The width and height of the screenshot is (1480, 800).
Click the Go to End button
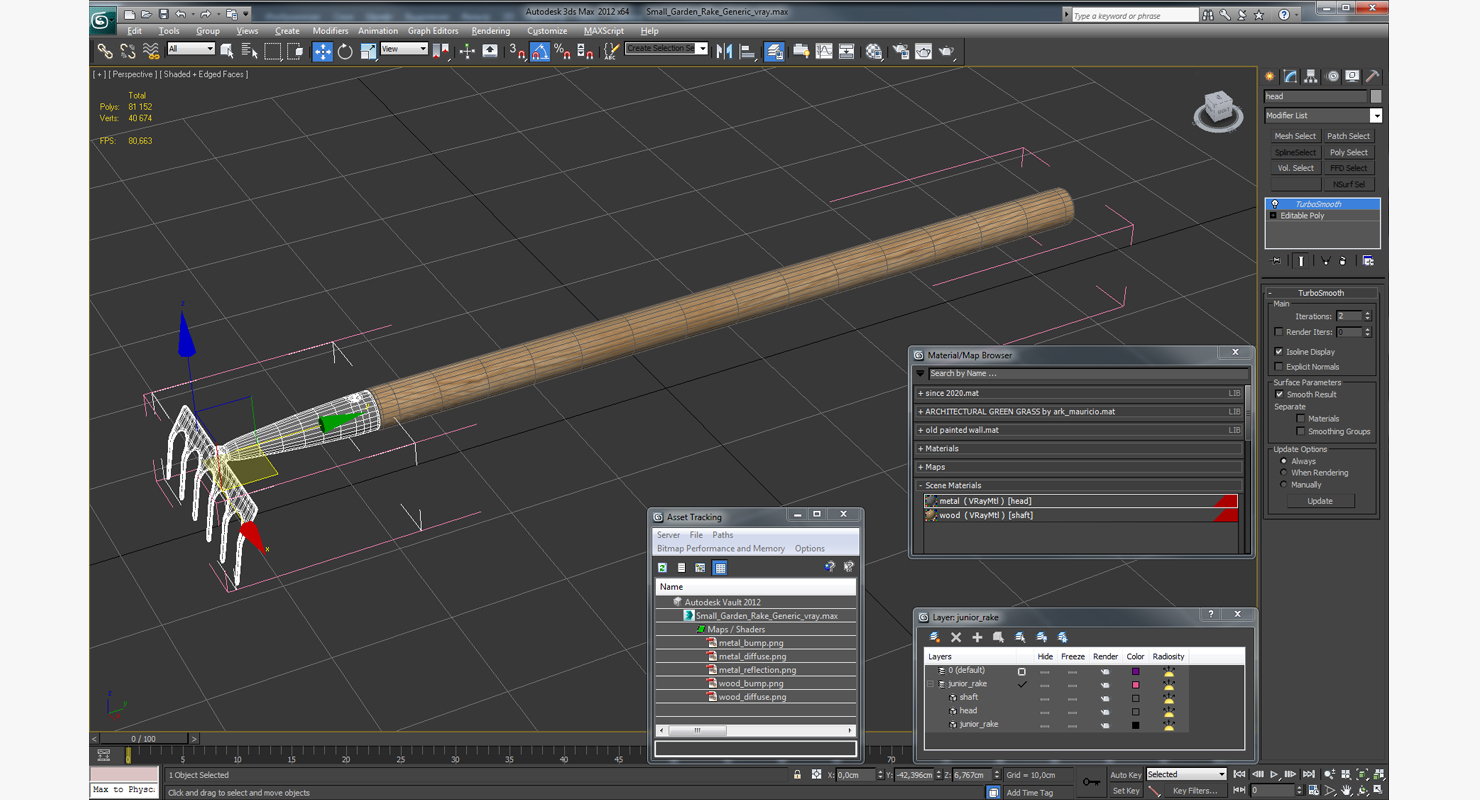pos(1308,774)
